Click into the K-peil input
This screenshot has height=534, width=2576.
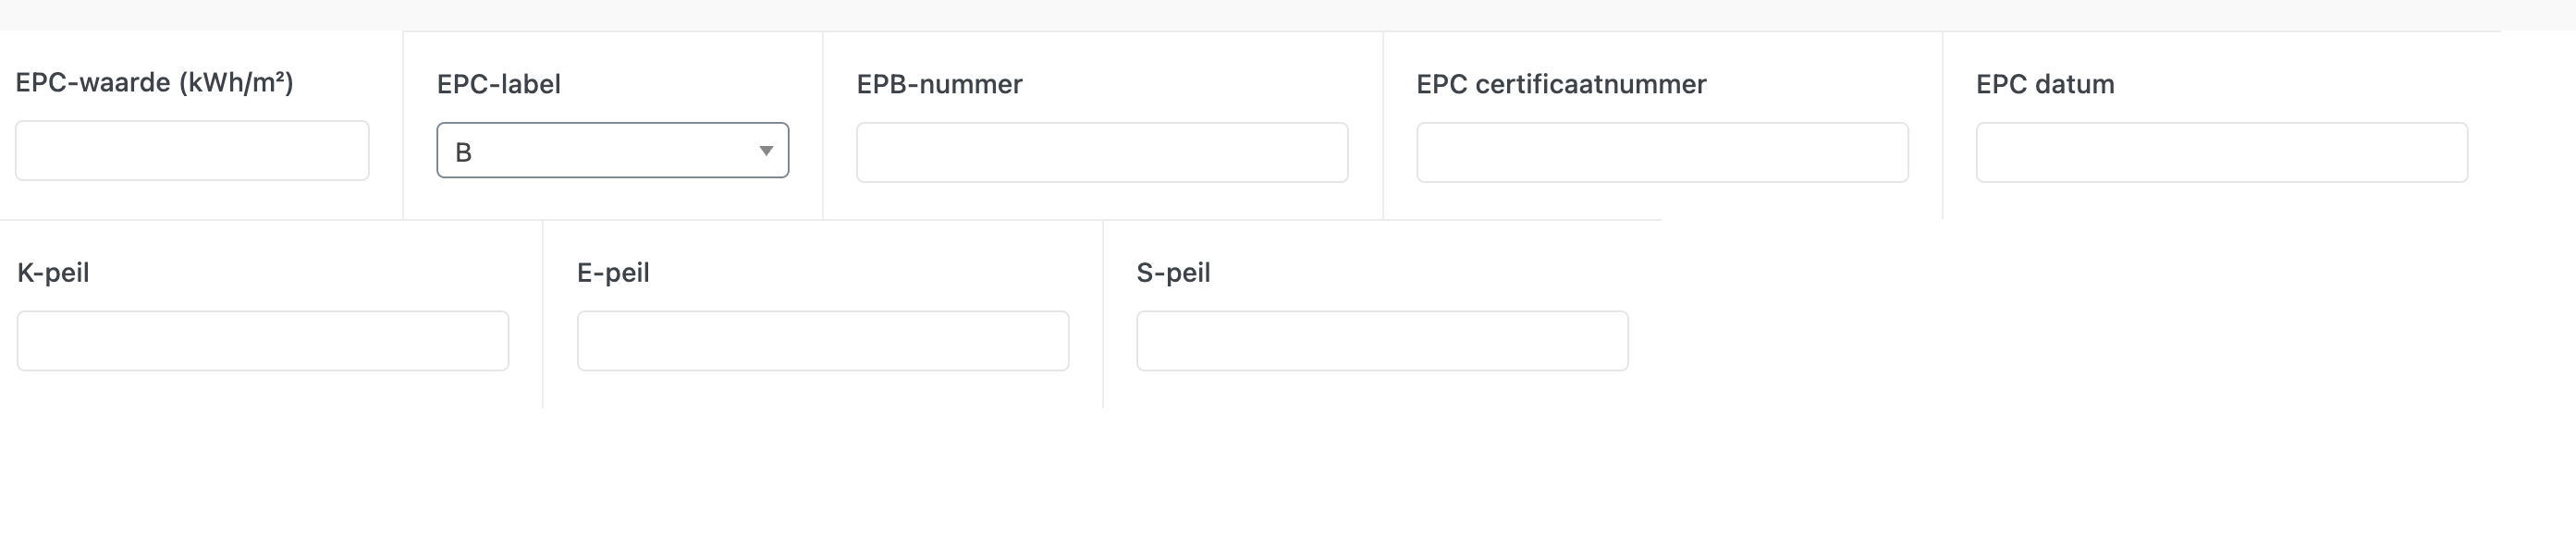(x=263, y=341)
